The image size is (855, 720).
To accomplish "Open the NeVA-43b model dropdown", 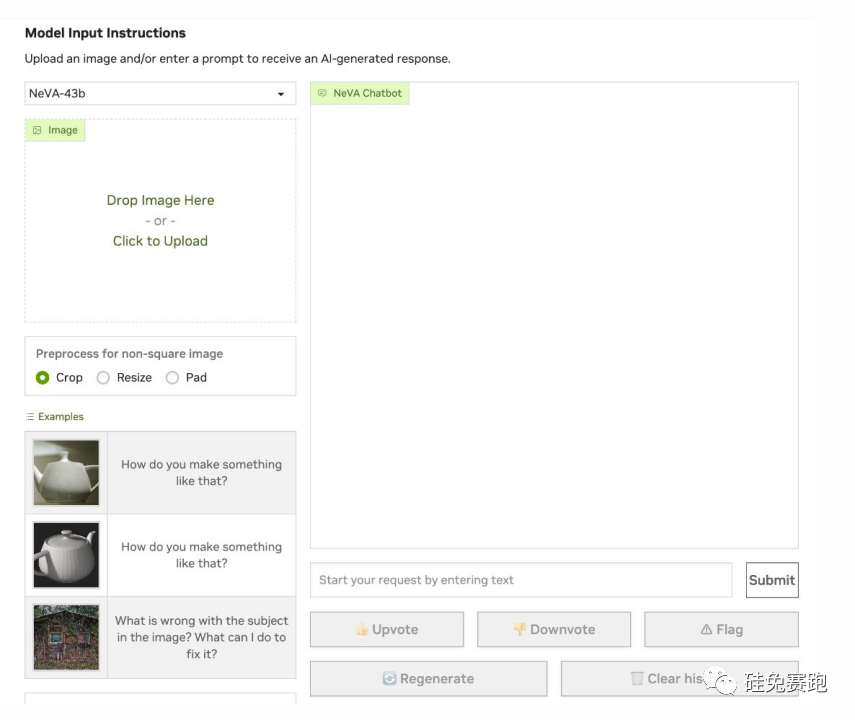I will 160,94.
